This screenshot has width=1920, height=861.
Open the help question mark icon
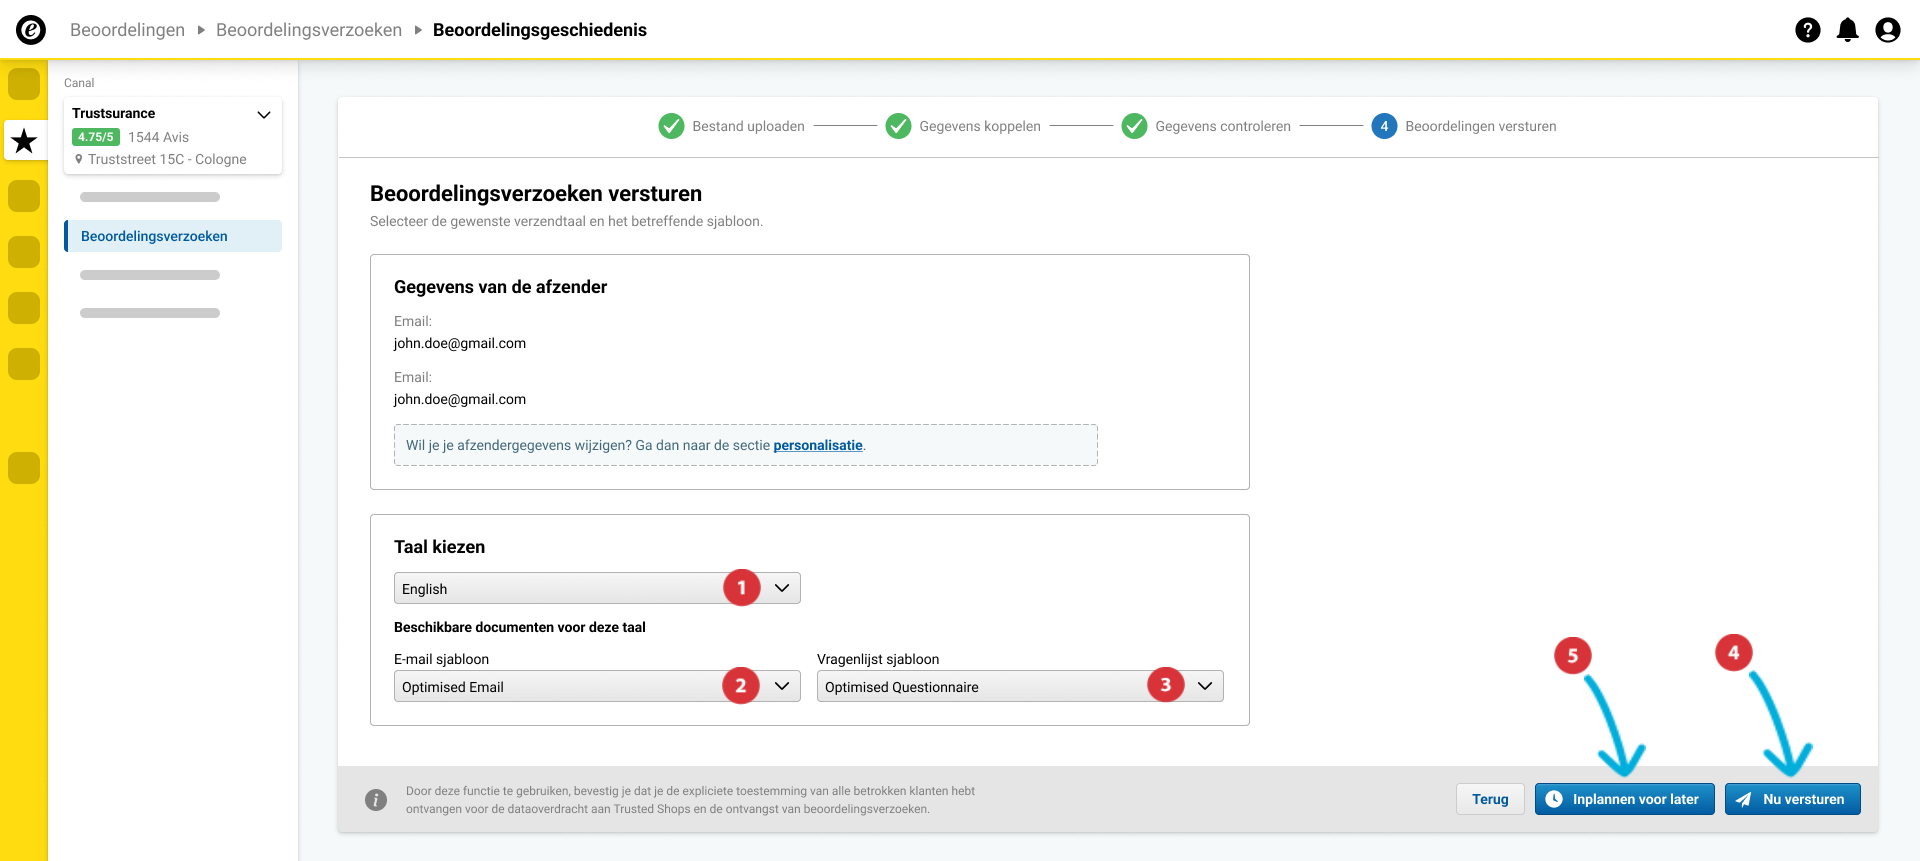1807,30
